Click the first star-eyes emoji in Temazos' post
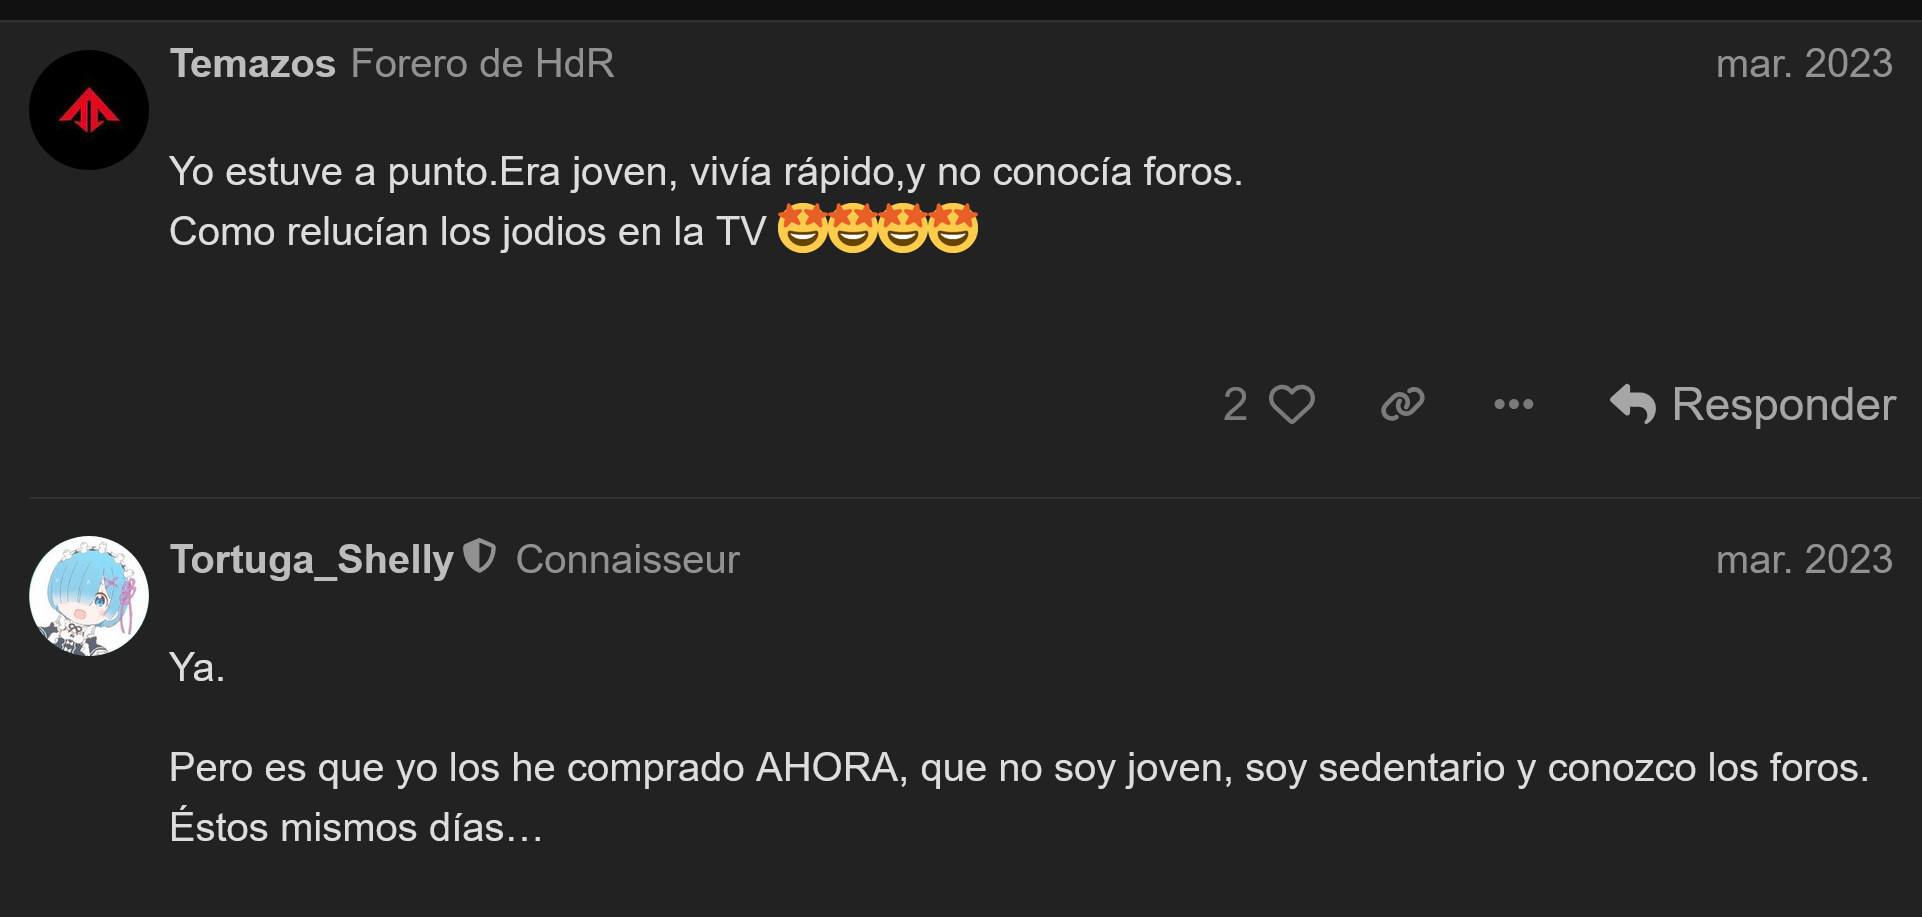The width and height of the screenshot is (1922, 917). 802,228
